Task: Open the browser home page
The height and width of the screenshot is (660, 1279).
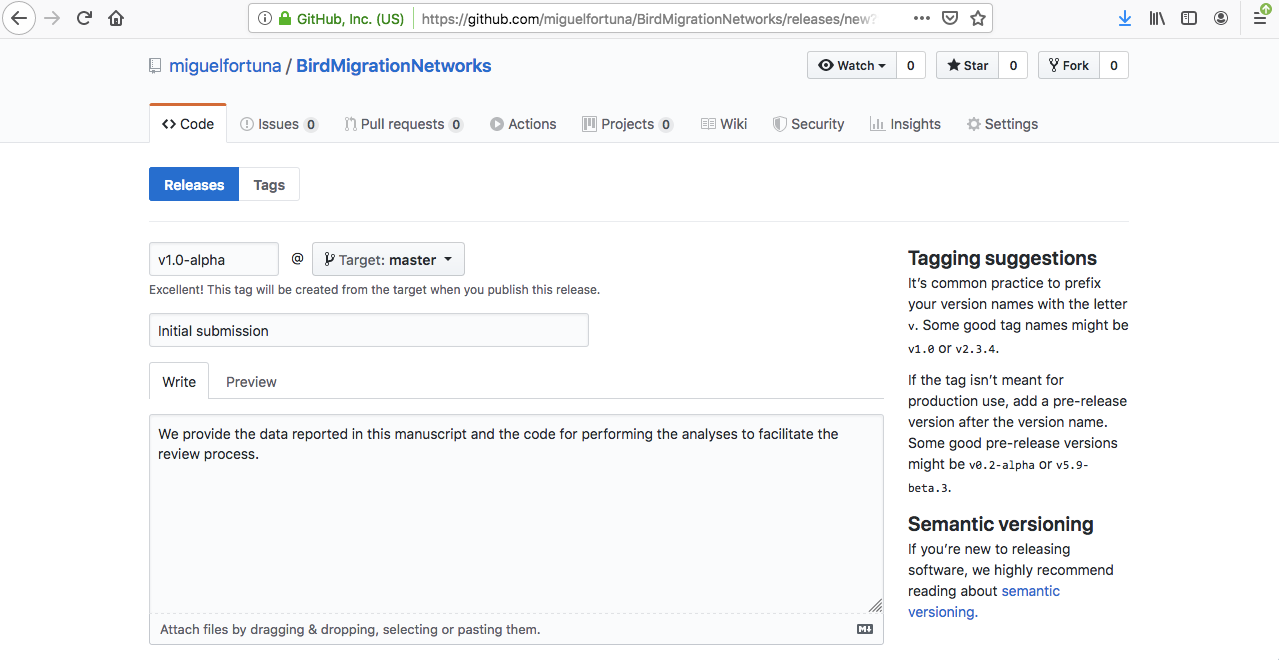Action: tap(116, 18)
